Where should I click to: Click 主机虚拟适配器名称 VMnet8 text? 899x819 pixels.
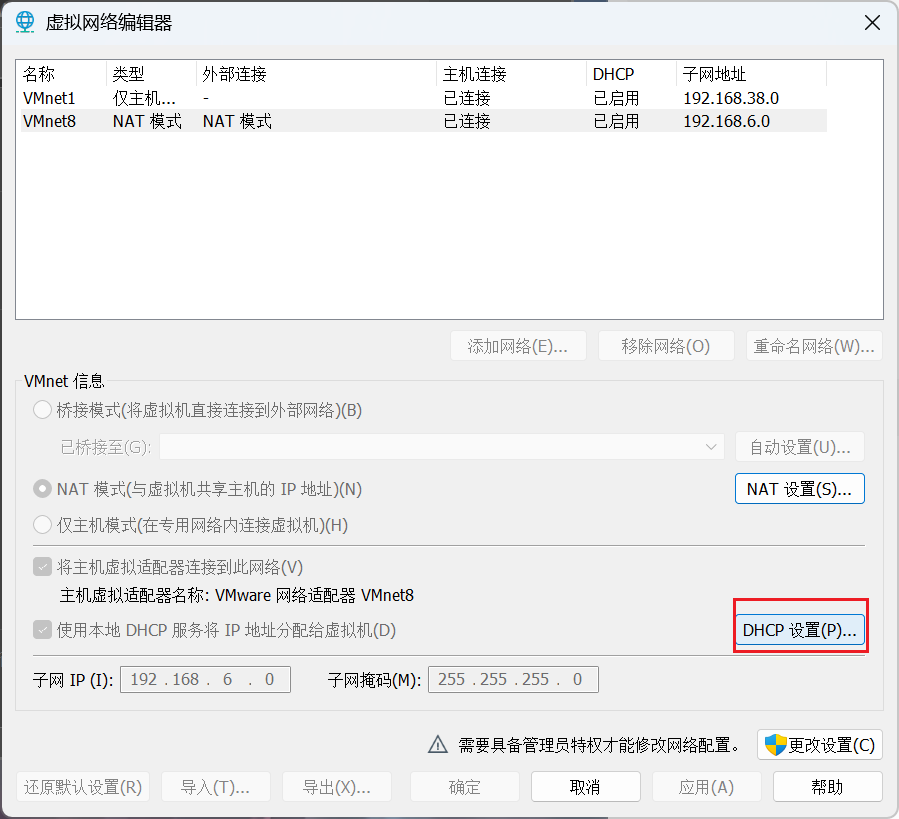237,595
